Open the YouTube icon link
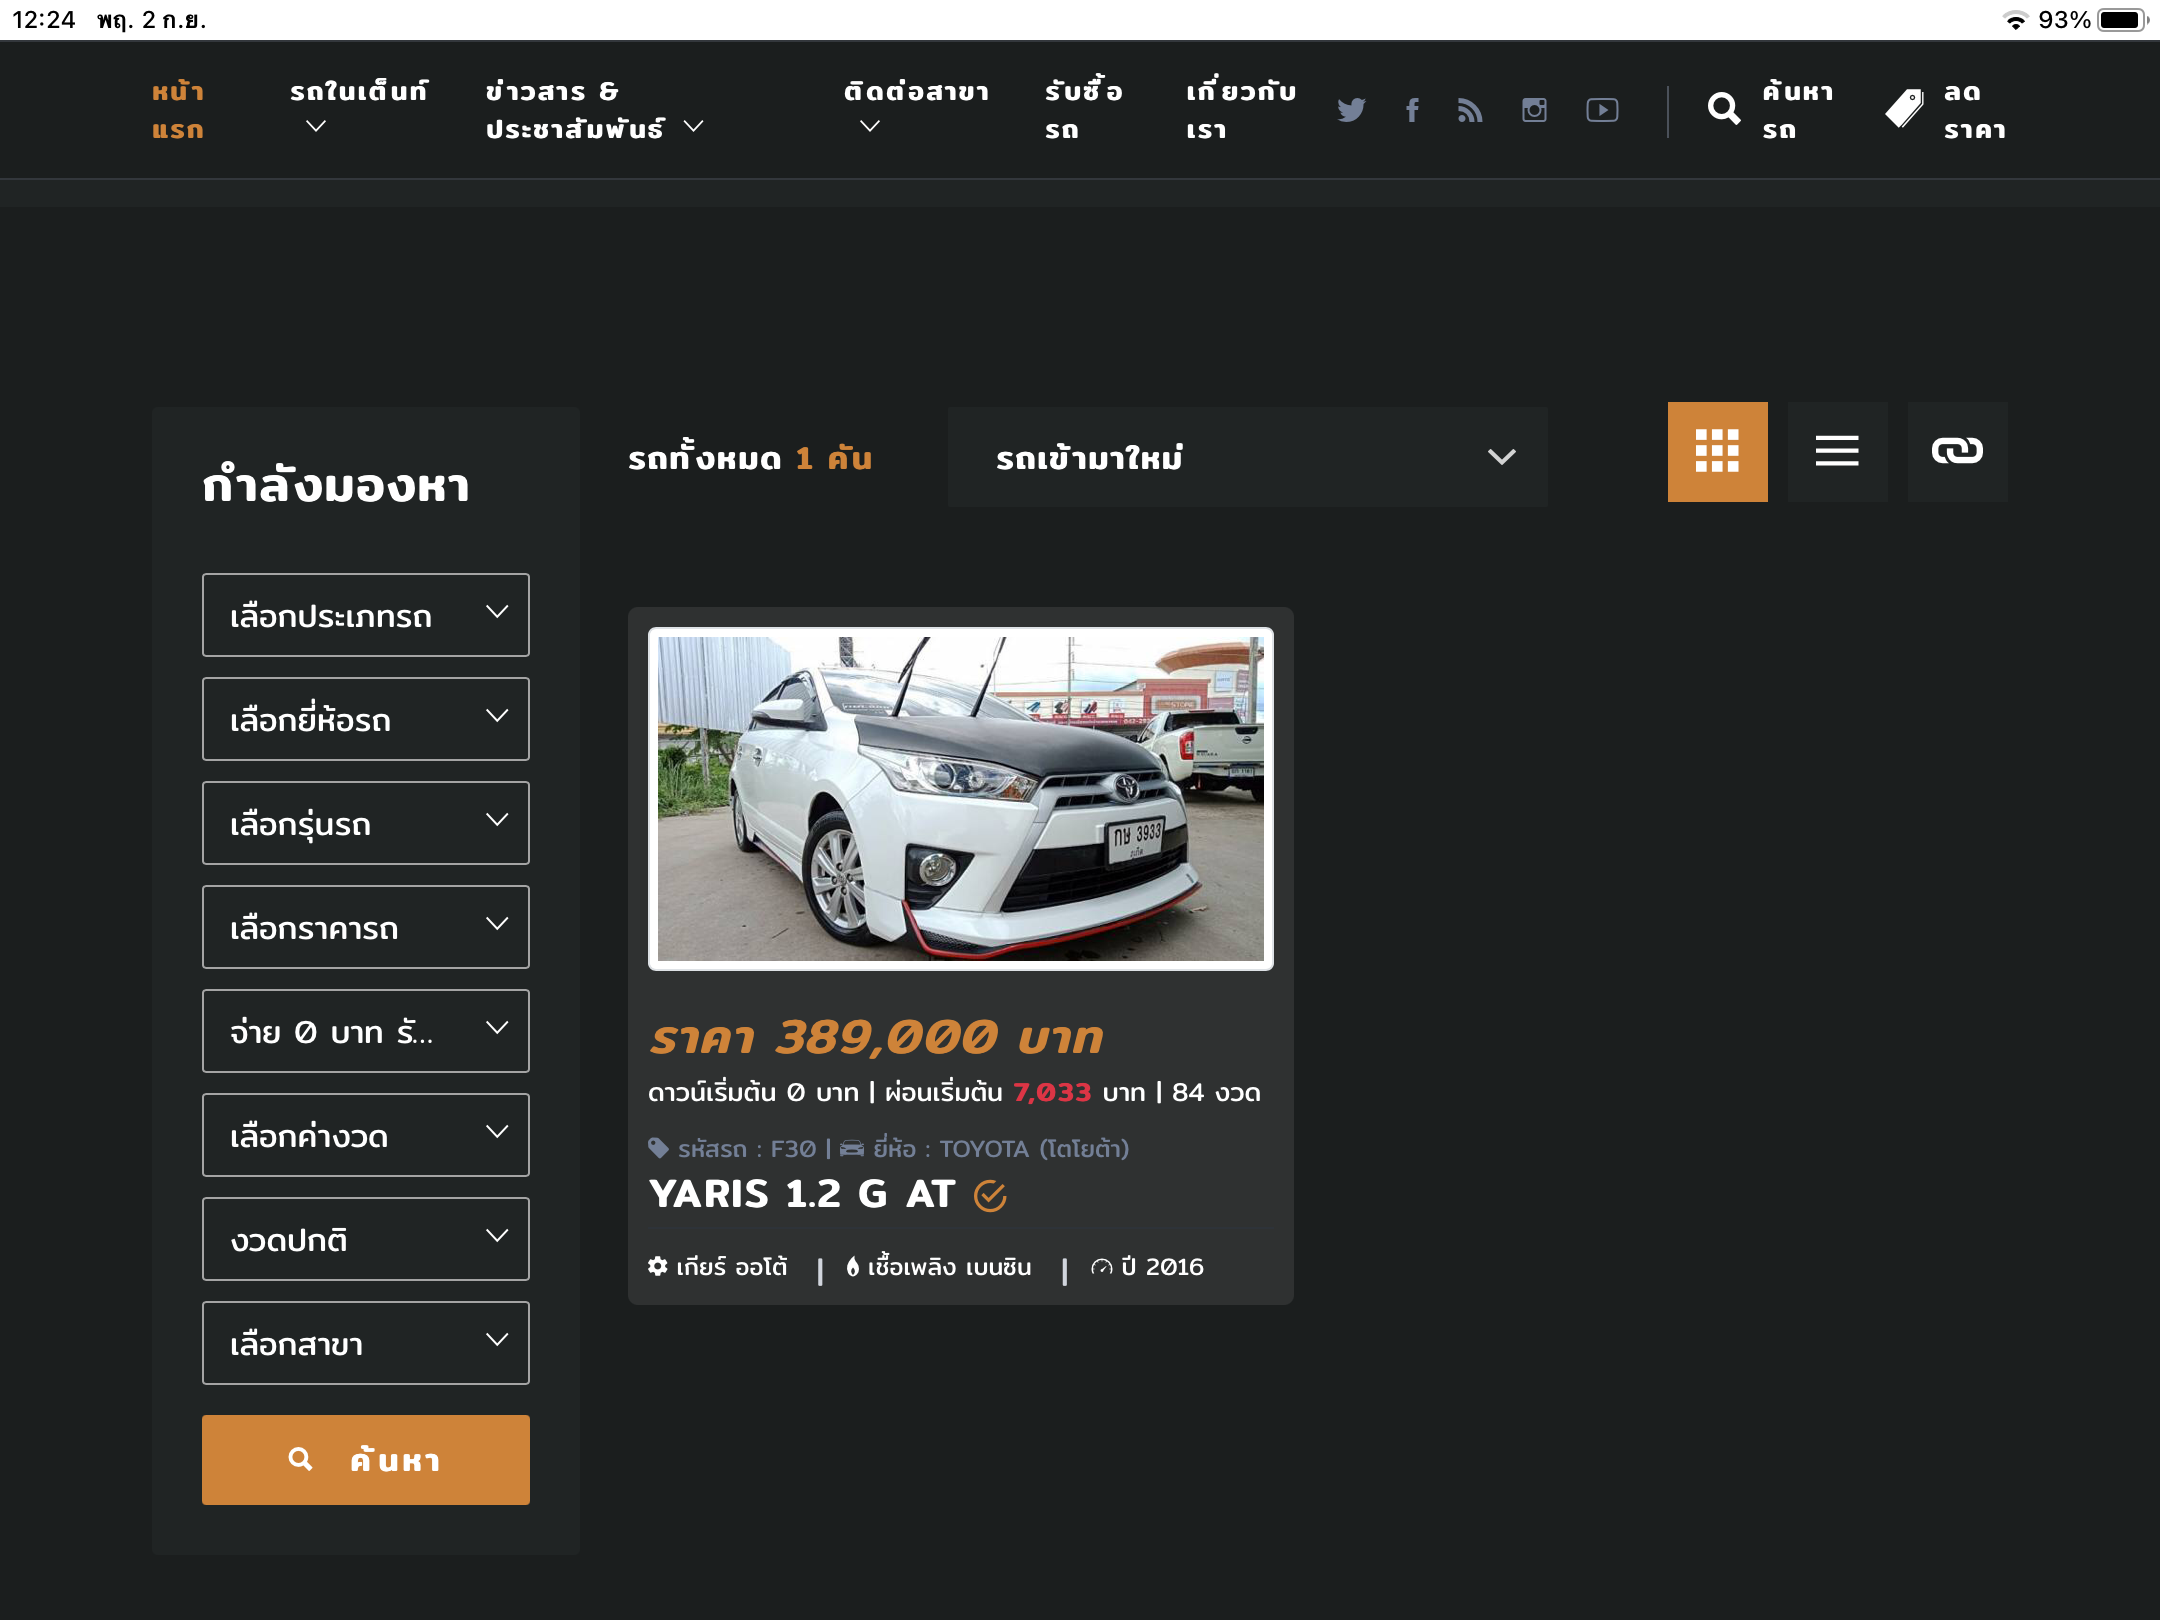Viewport: 2160px width, 1620px height. pos(1602,110)
